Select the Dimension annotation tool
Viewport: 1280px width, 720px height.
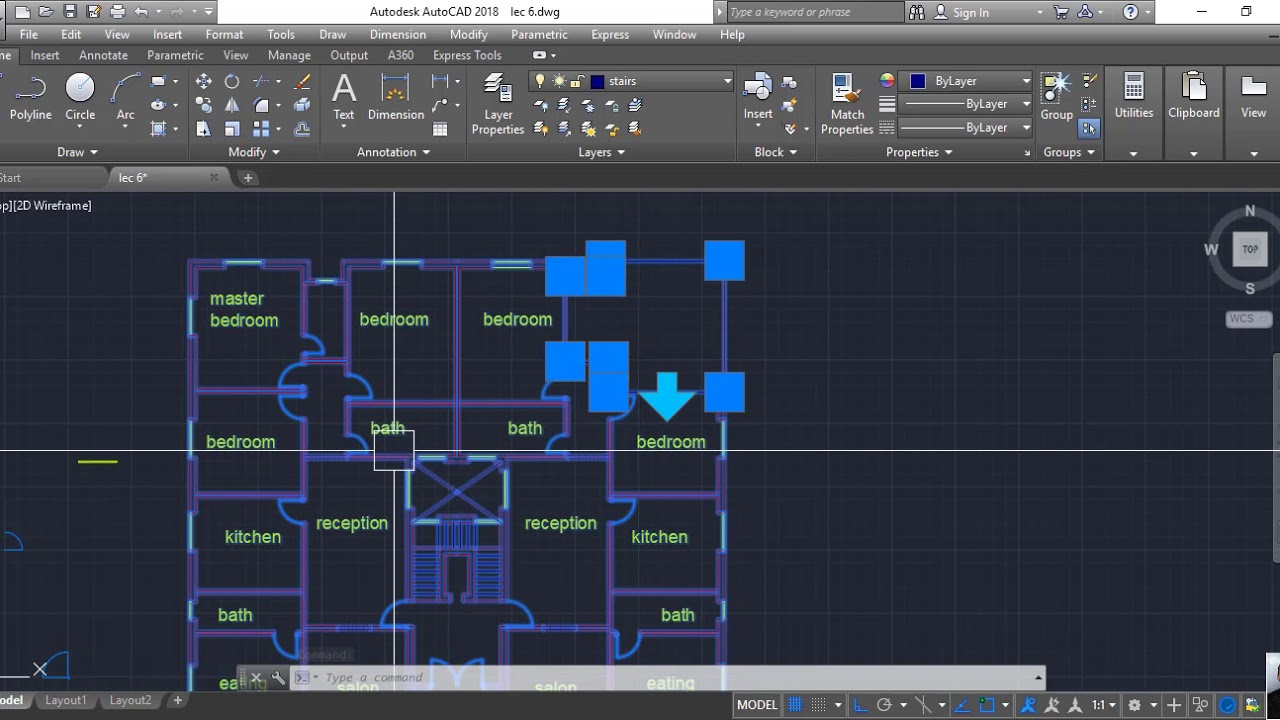click(x=396, y=98)
